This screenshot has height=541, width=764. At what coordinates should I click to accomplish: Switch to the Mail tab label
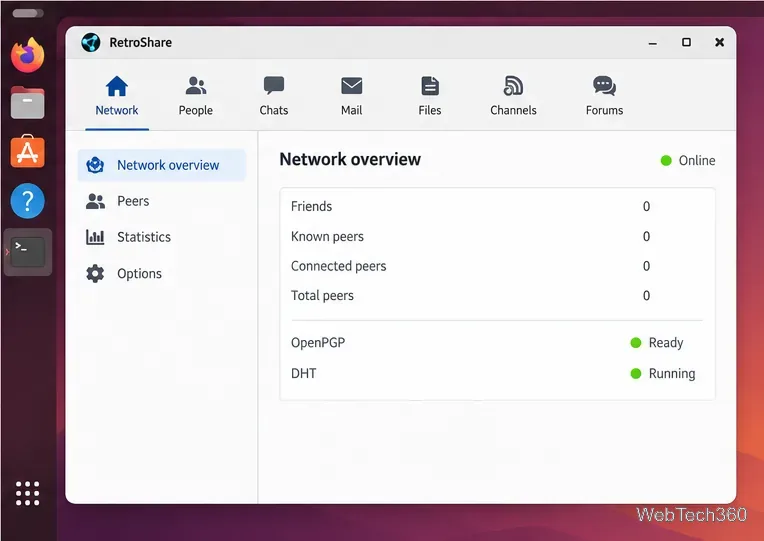351,111
